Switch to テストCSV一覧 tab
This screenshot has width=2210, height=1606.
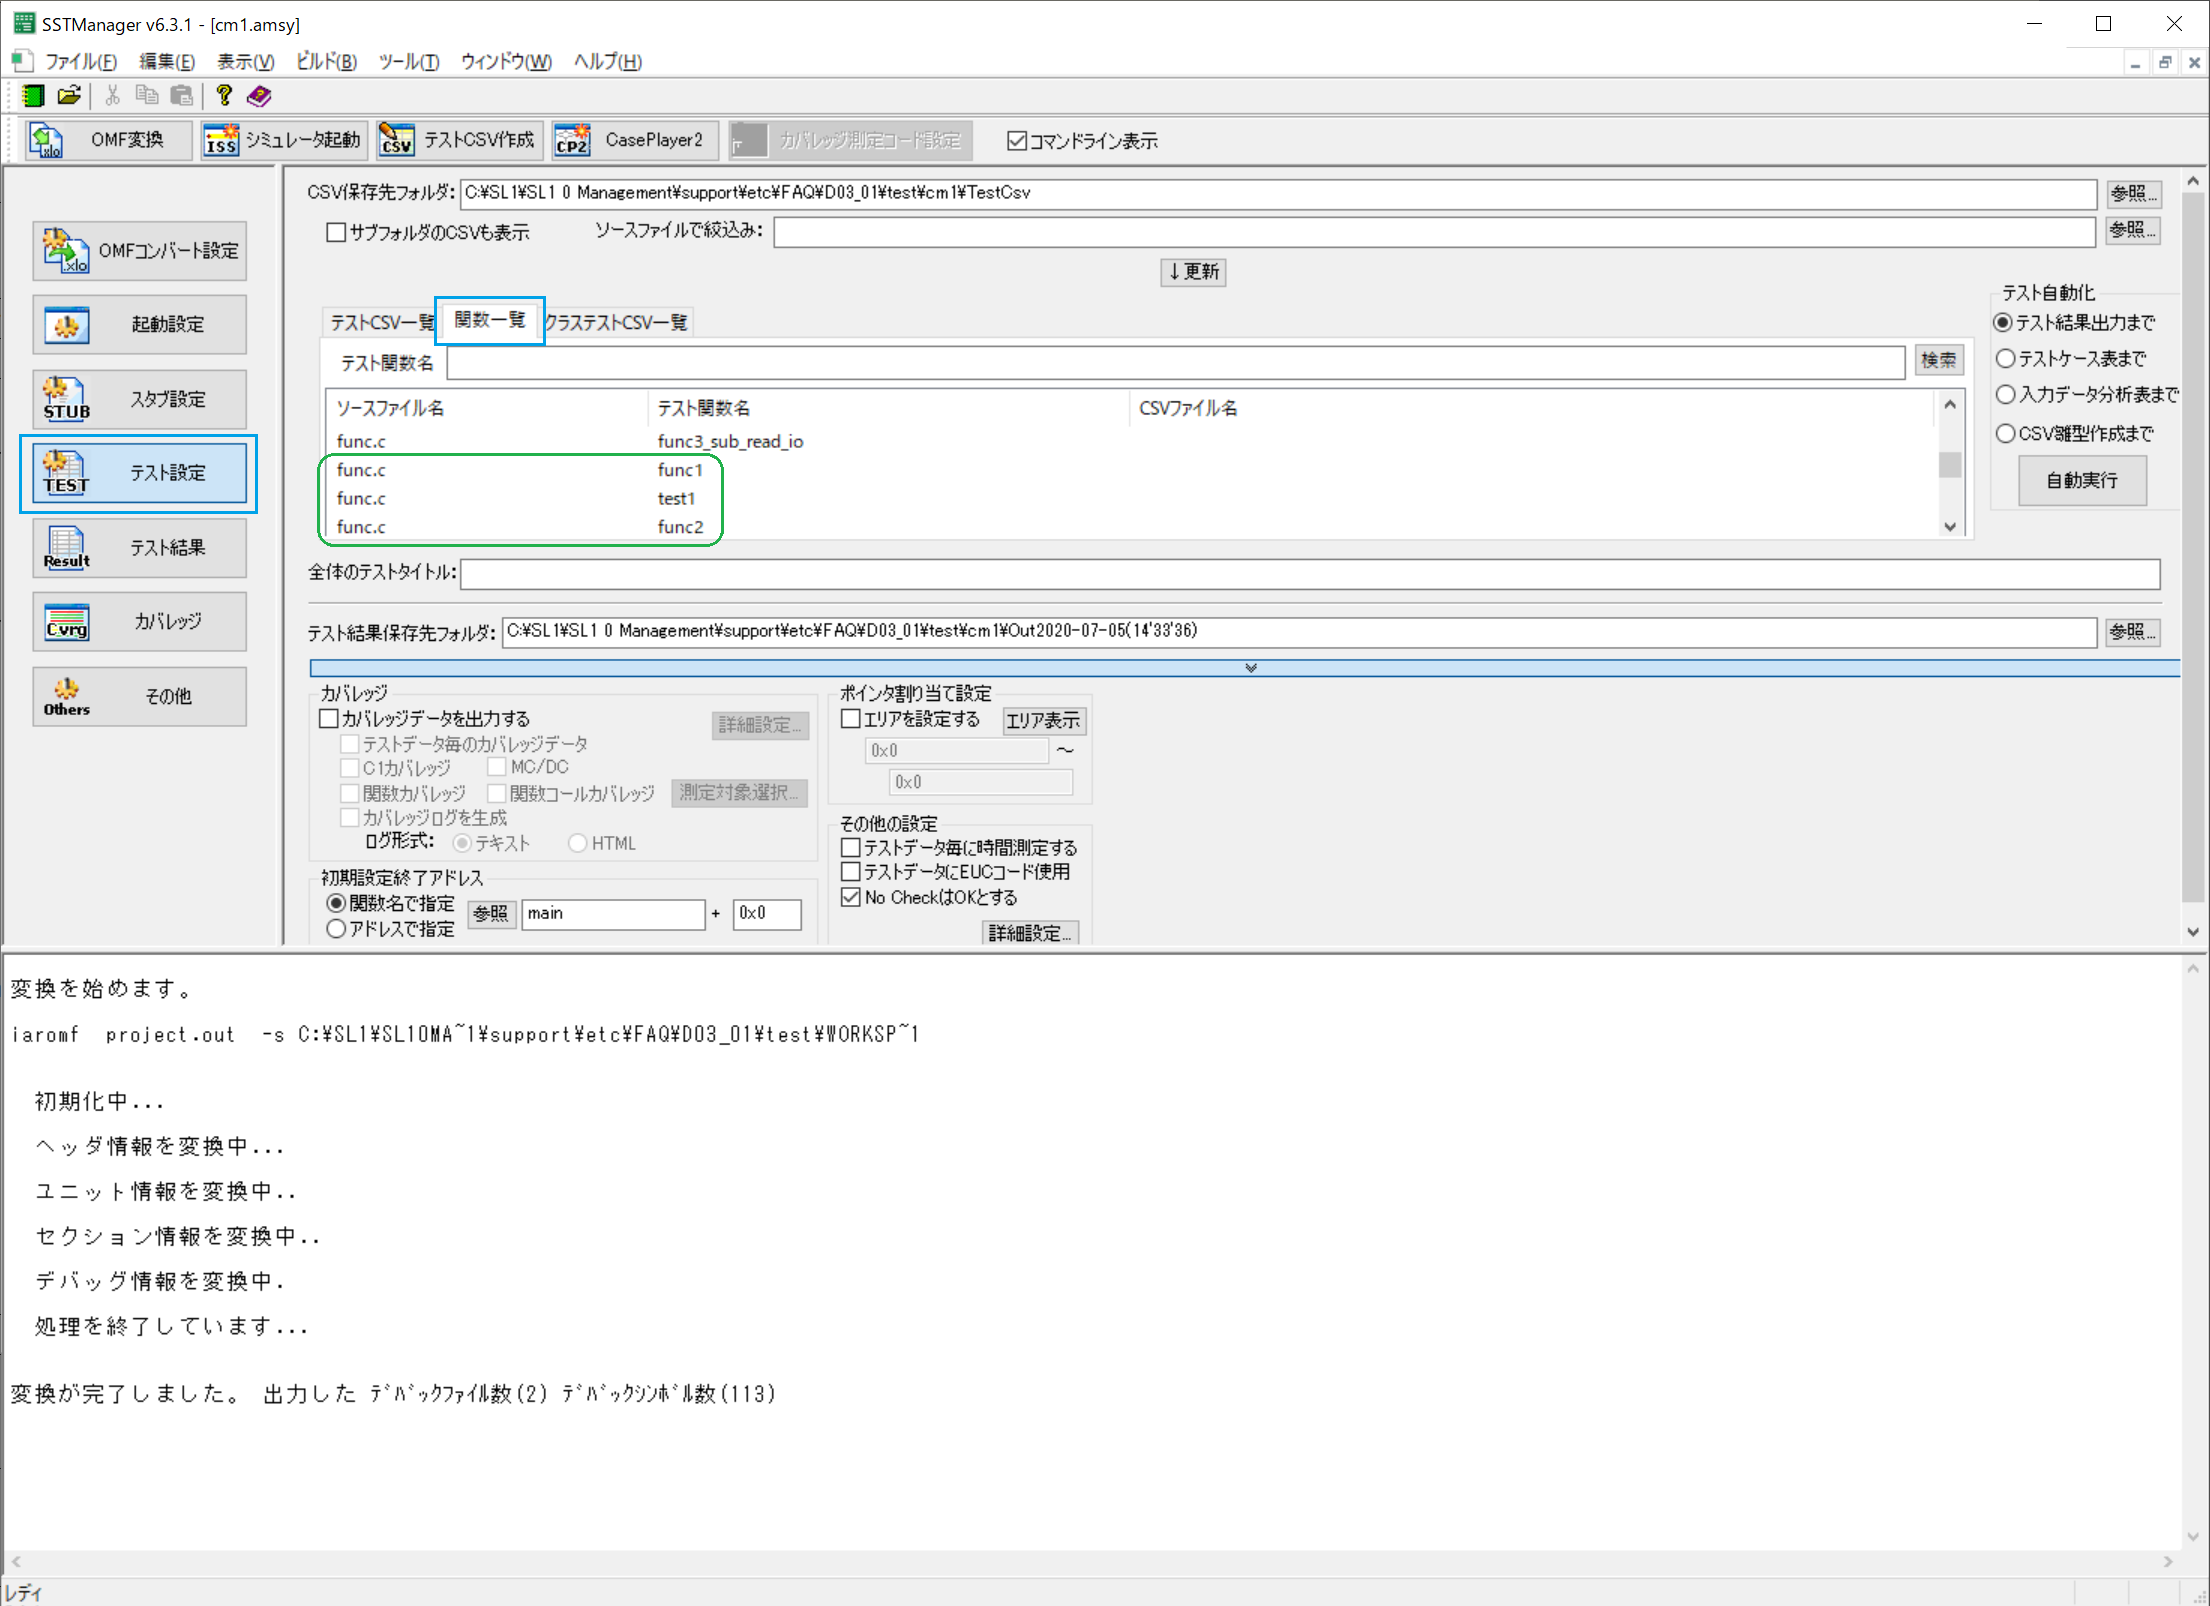tap(381, 322)
